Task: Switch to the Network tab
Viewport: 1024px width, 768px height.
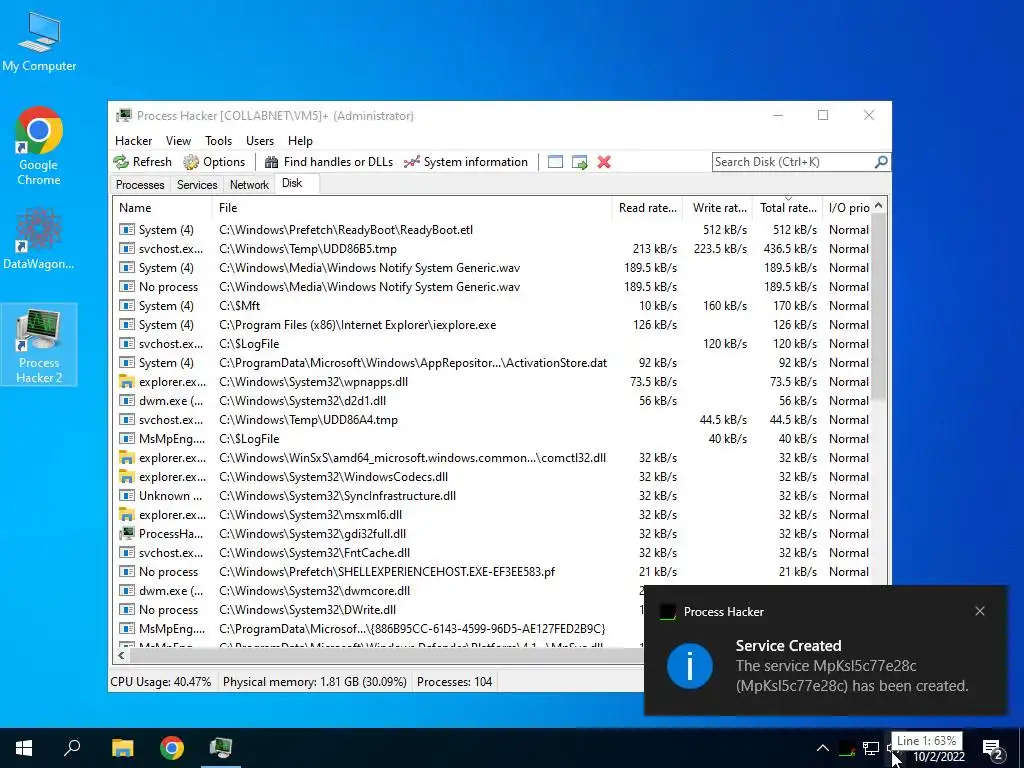Action: point(249,185)
